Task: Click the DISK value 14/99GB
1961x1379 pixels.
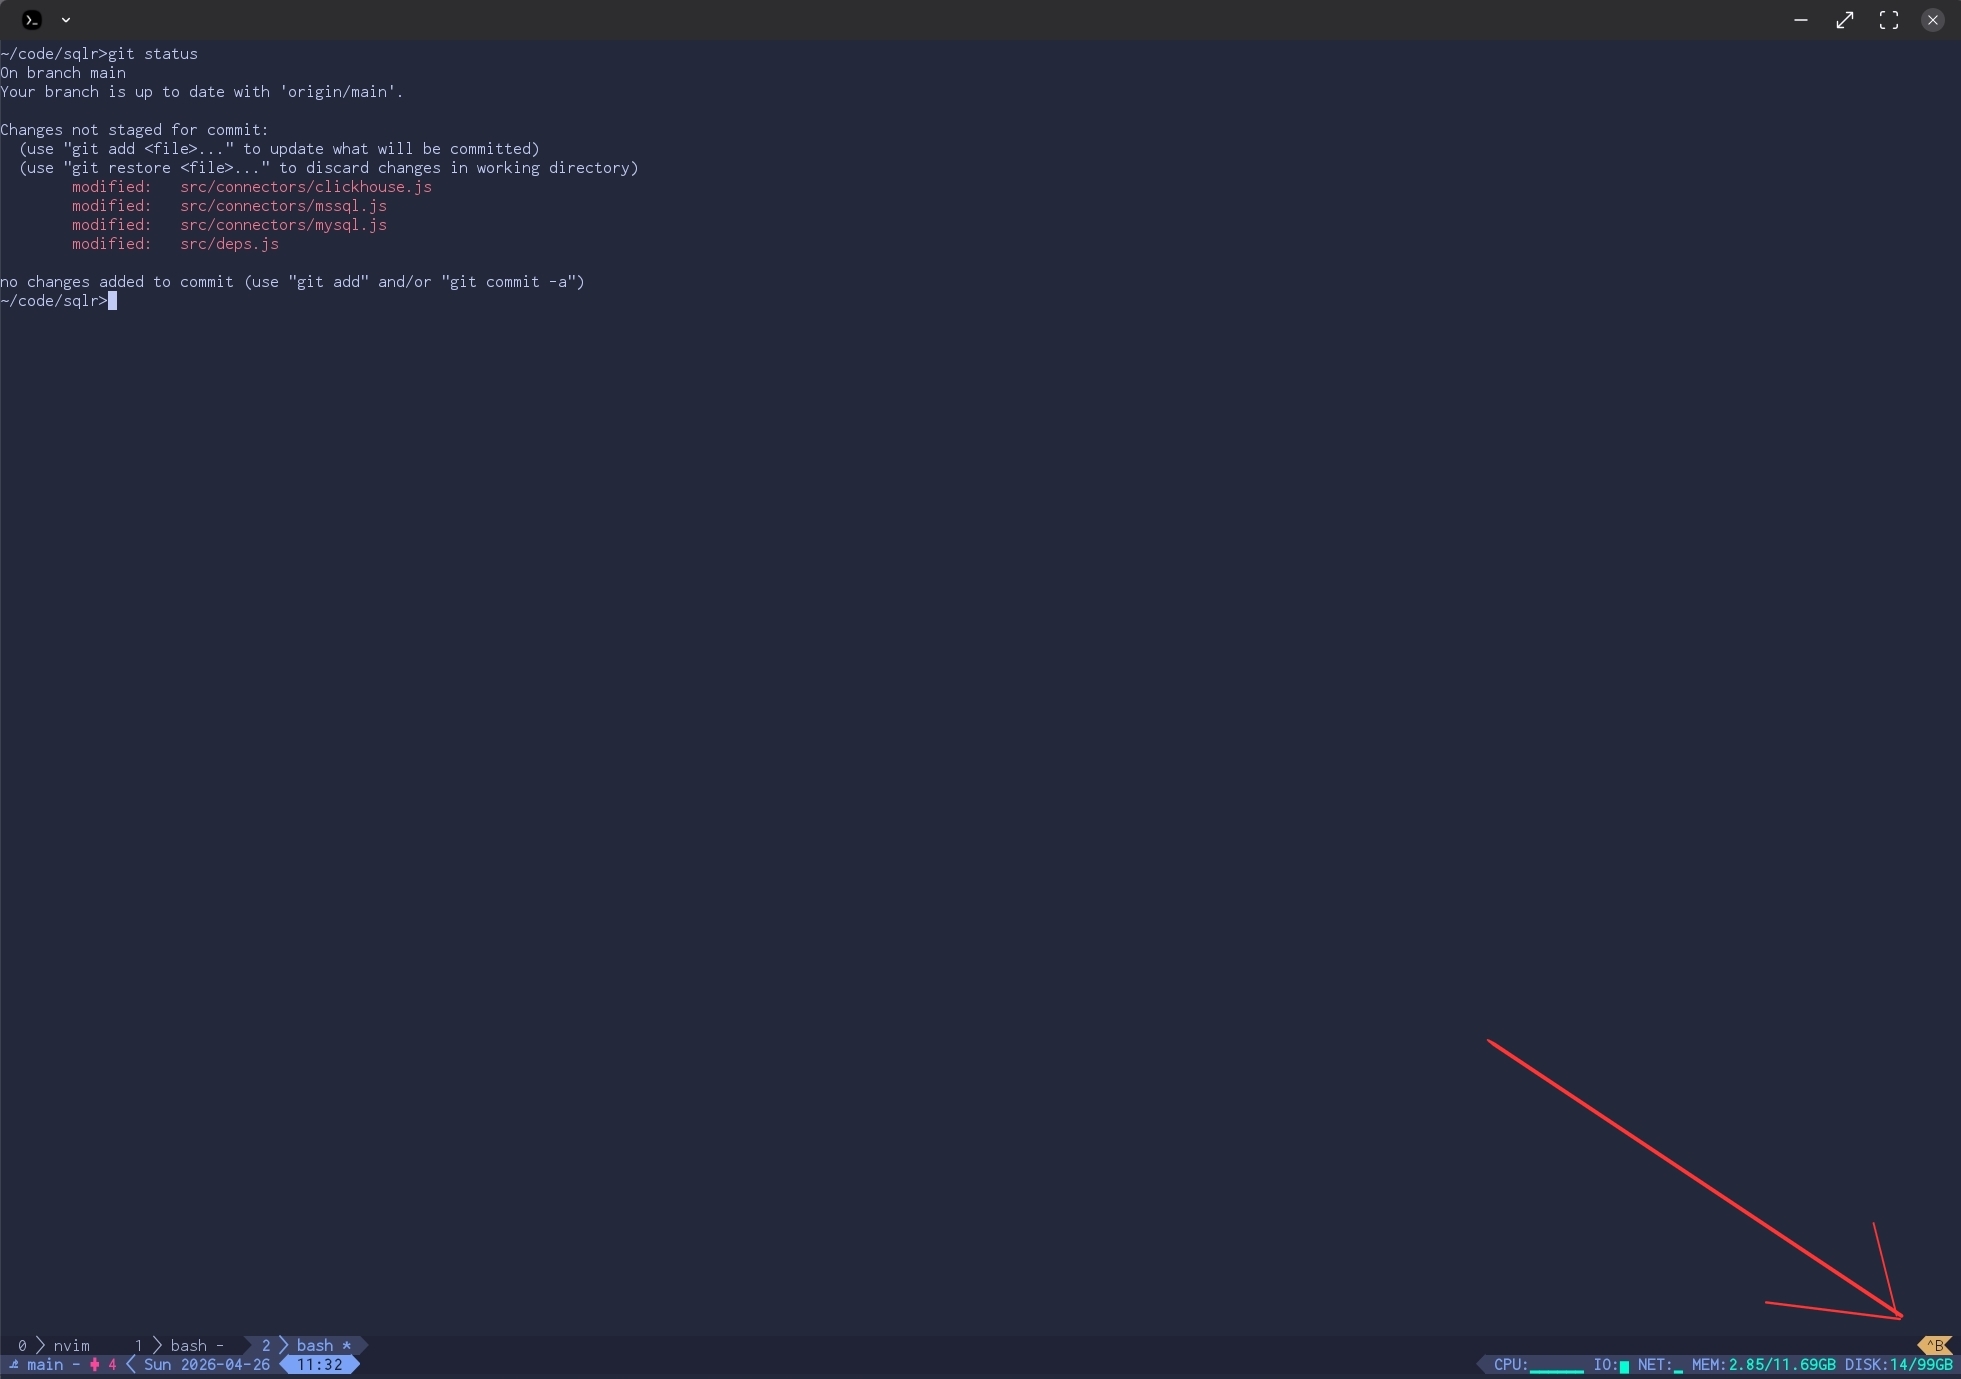Action: click(x=1921, y=1365)
